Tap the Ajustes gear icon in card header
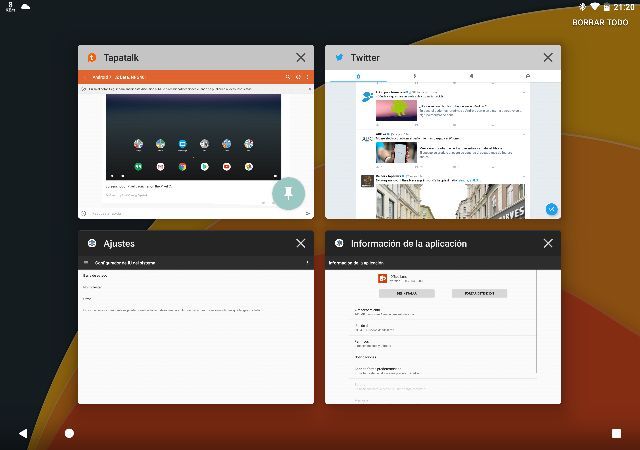The width and height of the screenshot is (640, 450). click(91, 244)
